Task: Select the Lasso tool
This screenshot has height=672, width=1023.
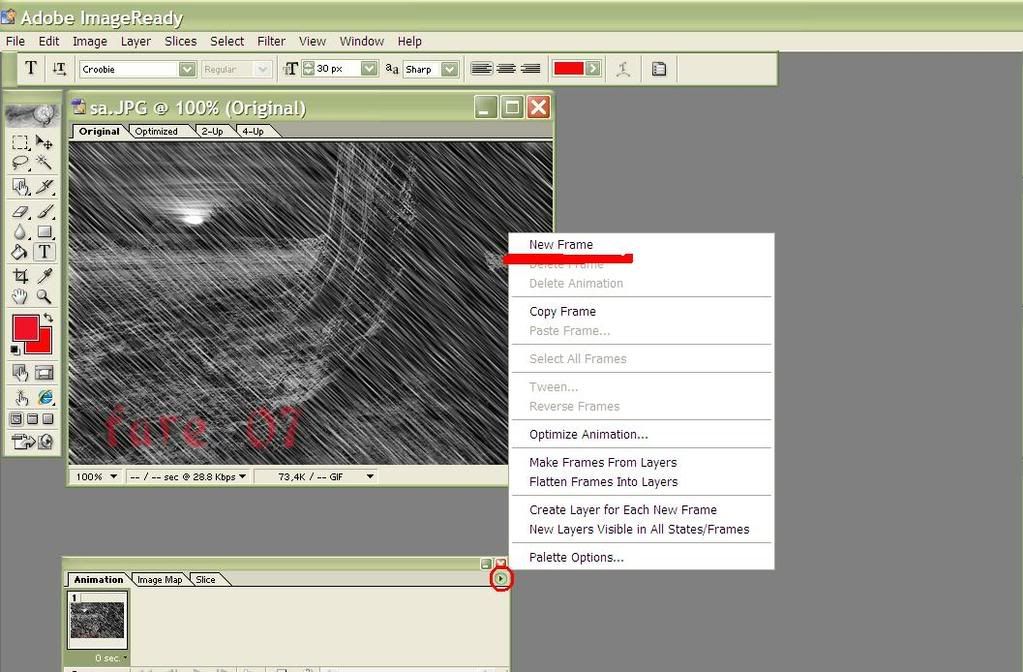Action: [x=20, y=162]
